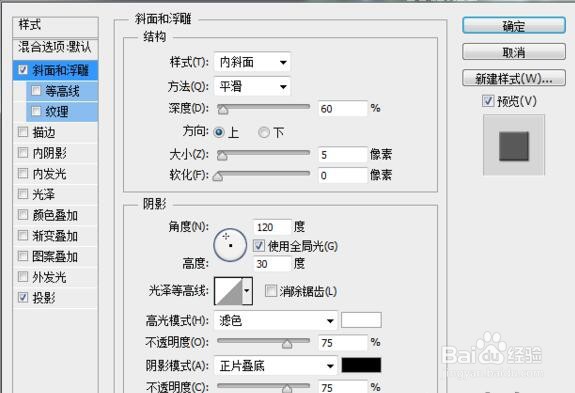Enable the 描边 checkbox
The width and height of the screenshot is (575, 393).
23,132
